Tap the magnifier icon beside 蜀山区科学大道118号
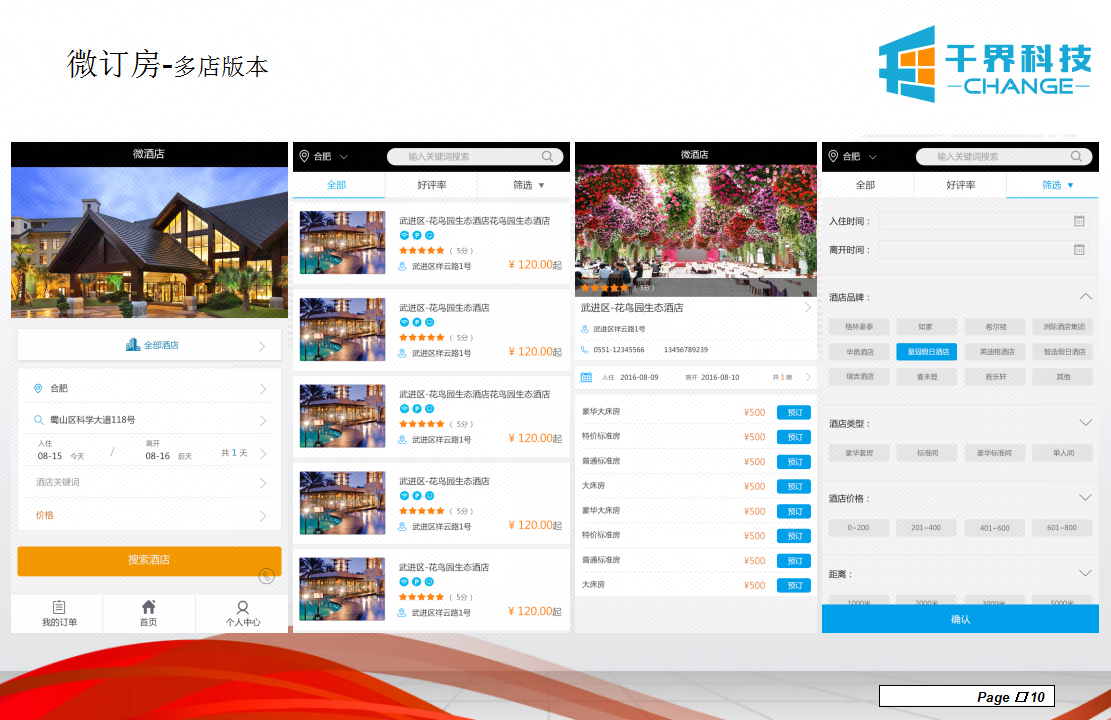The image size is (1111, 720). pos(39,420)
